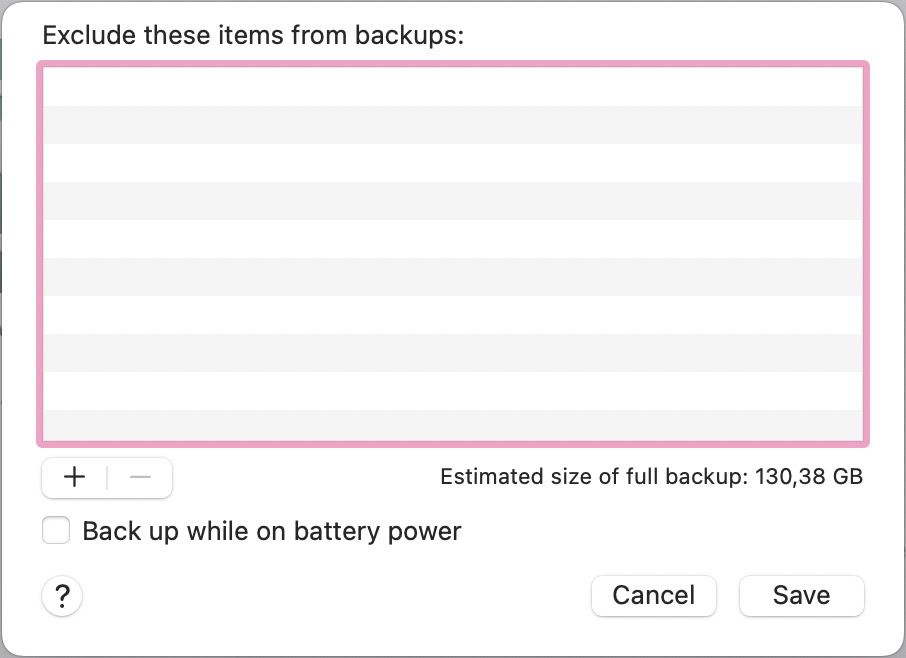Image resolution: width=906 pixels, height=658 pixels.
Task: Click the 'Estimated size of full backup' label
Action: pyautogui.click(x=592, y=477)
